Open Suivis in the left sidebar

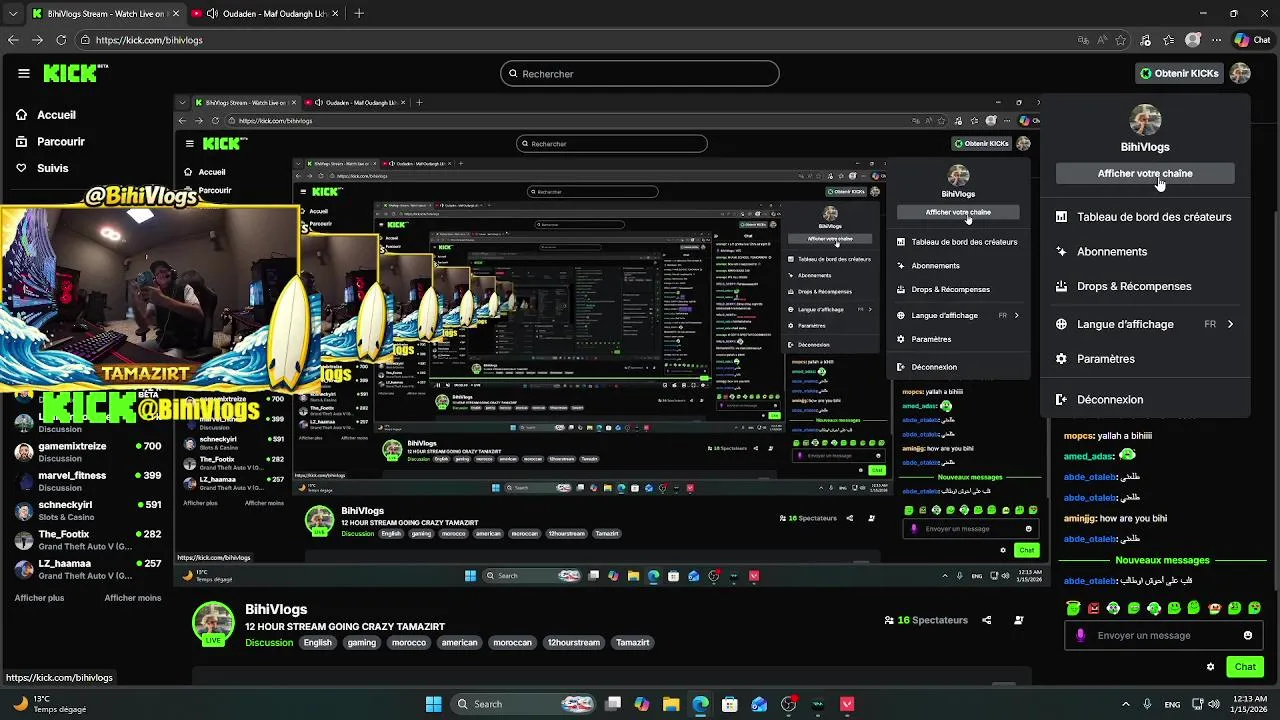(52, 168)
